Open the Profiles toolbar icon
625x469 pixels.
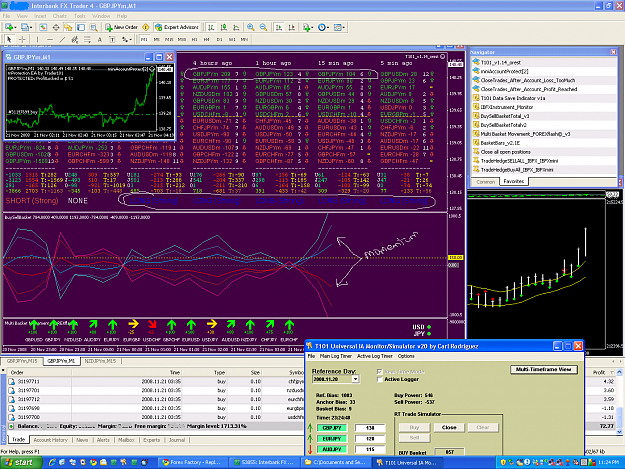[x=25, y=27]
